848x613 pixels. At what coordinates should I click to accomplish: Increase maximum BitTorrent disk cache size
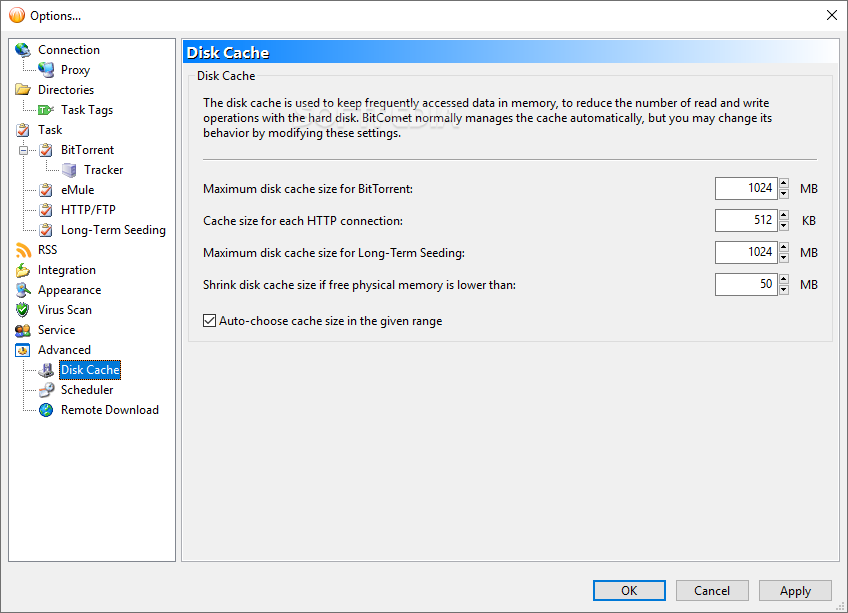pyautogui.click(x=784, y=183)
